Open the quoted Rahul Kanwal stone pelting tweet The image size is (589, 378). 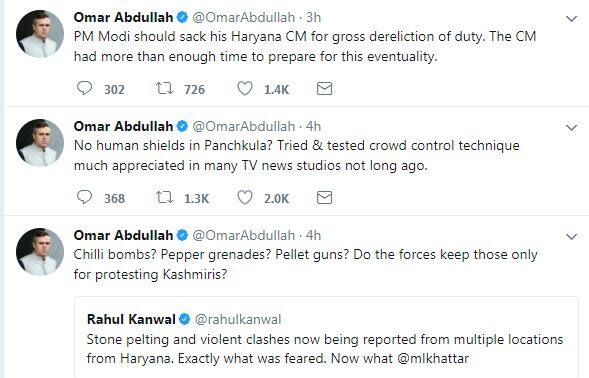pos(326,337)
